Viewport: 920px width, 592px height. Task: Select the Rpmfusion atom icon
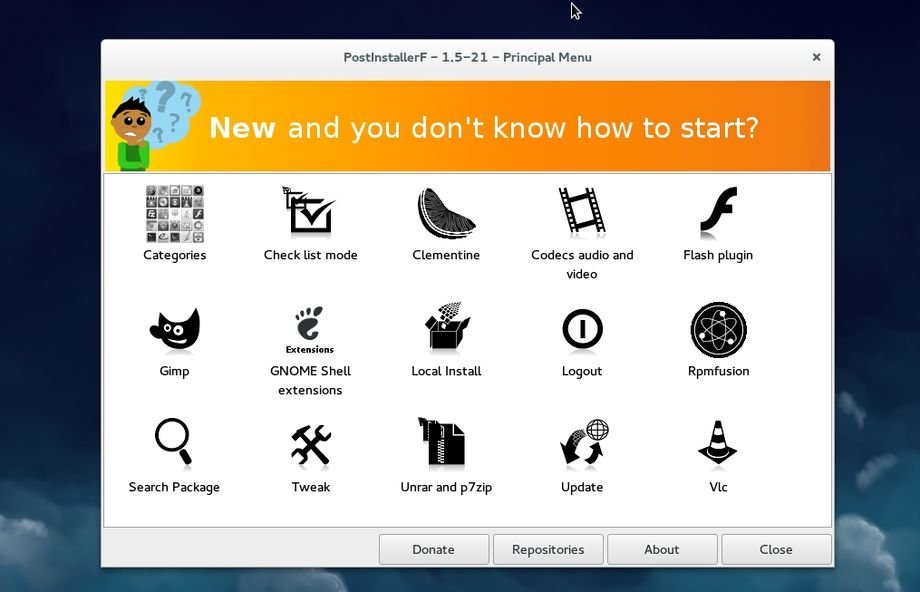click(718, 330)
